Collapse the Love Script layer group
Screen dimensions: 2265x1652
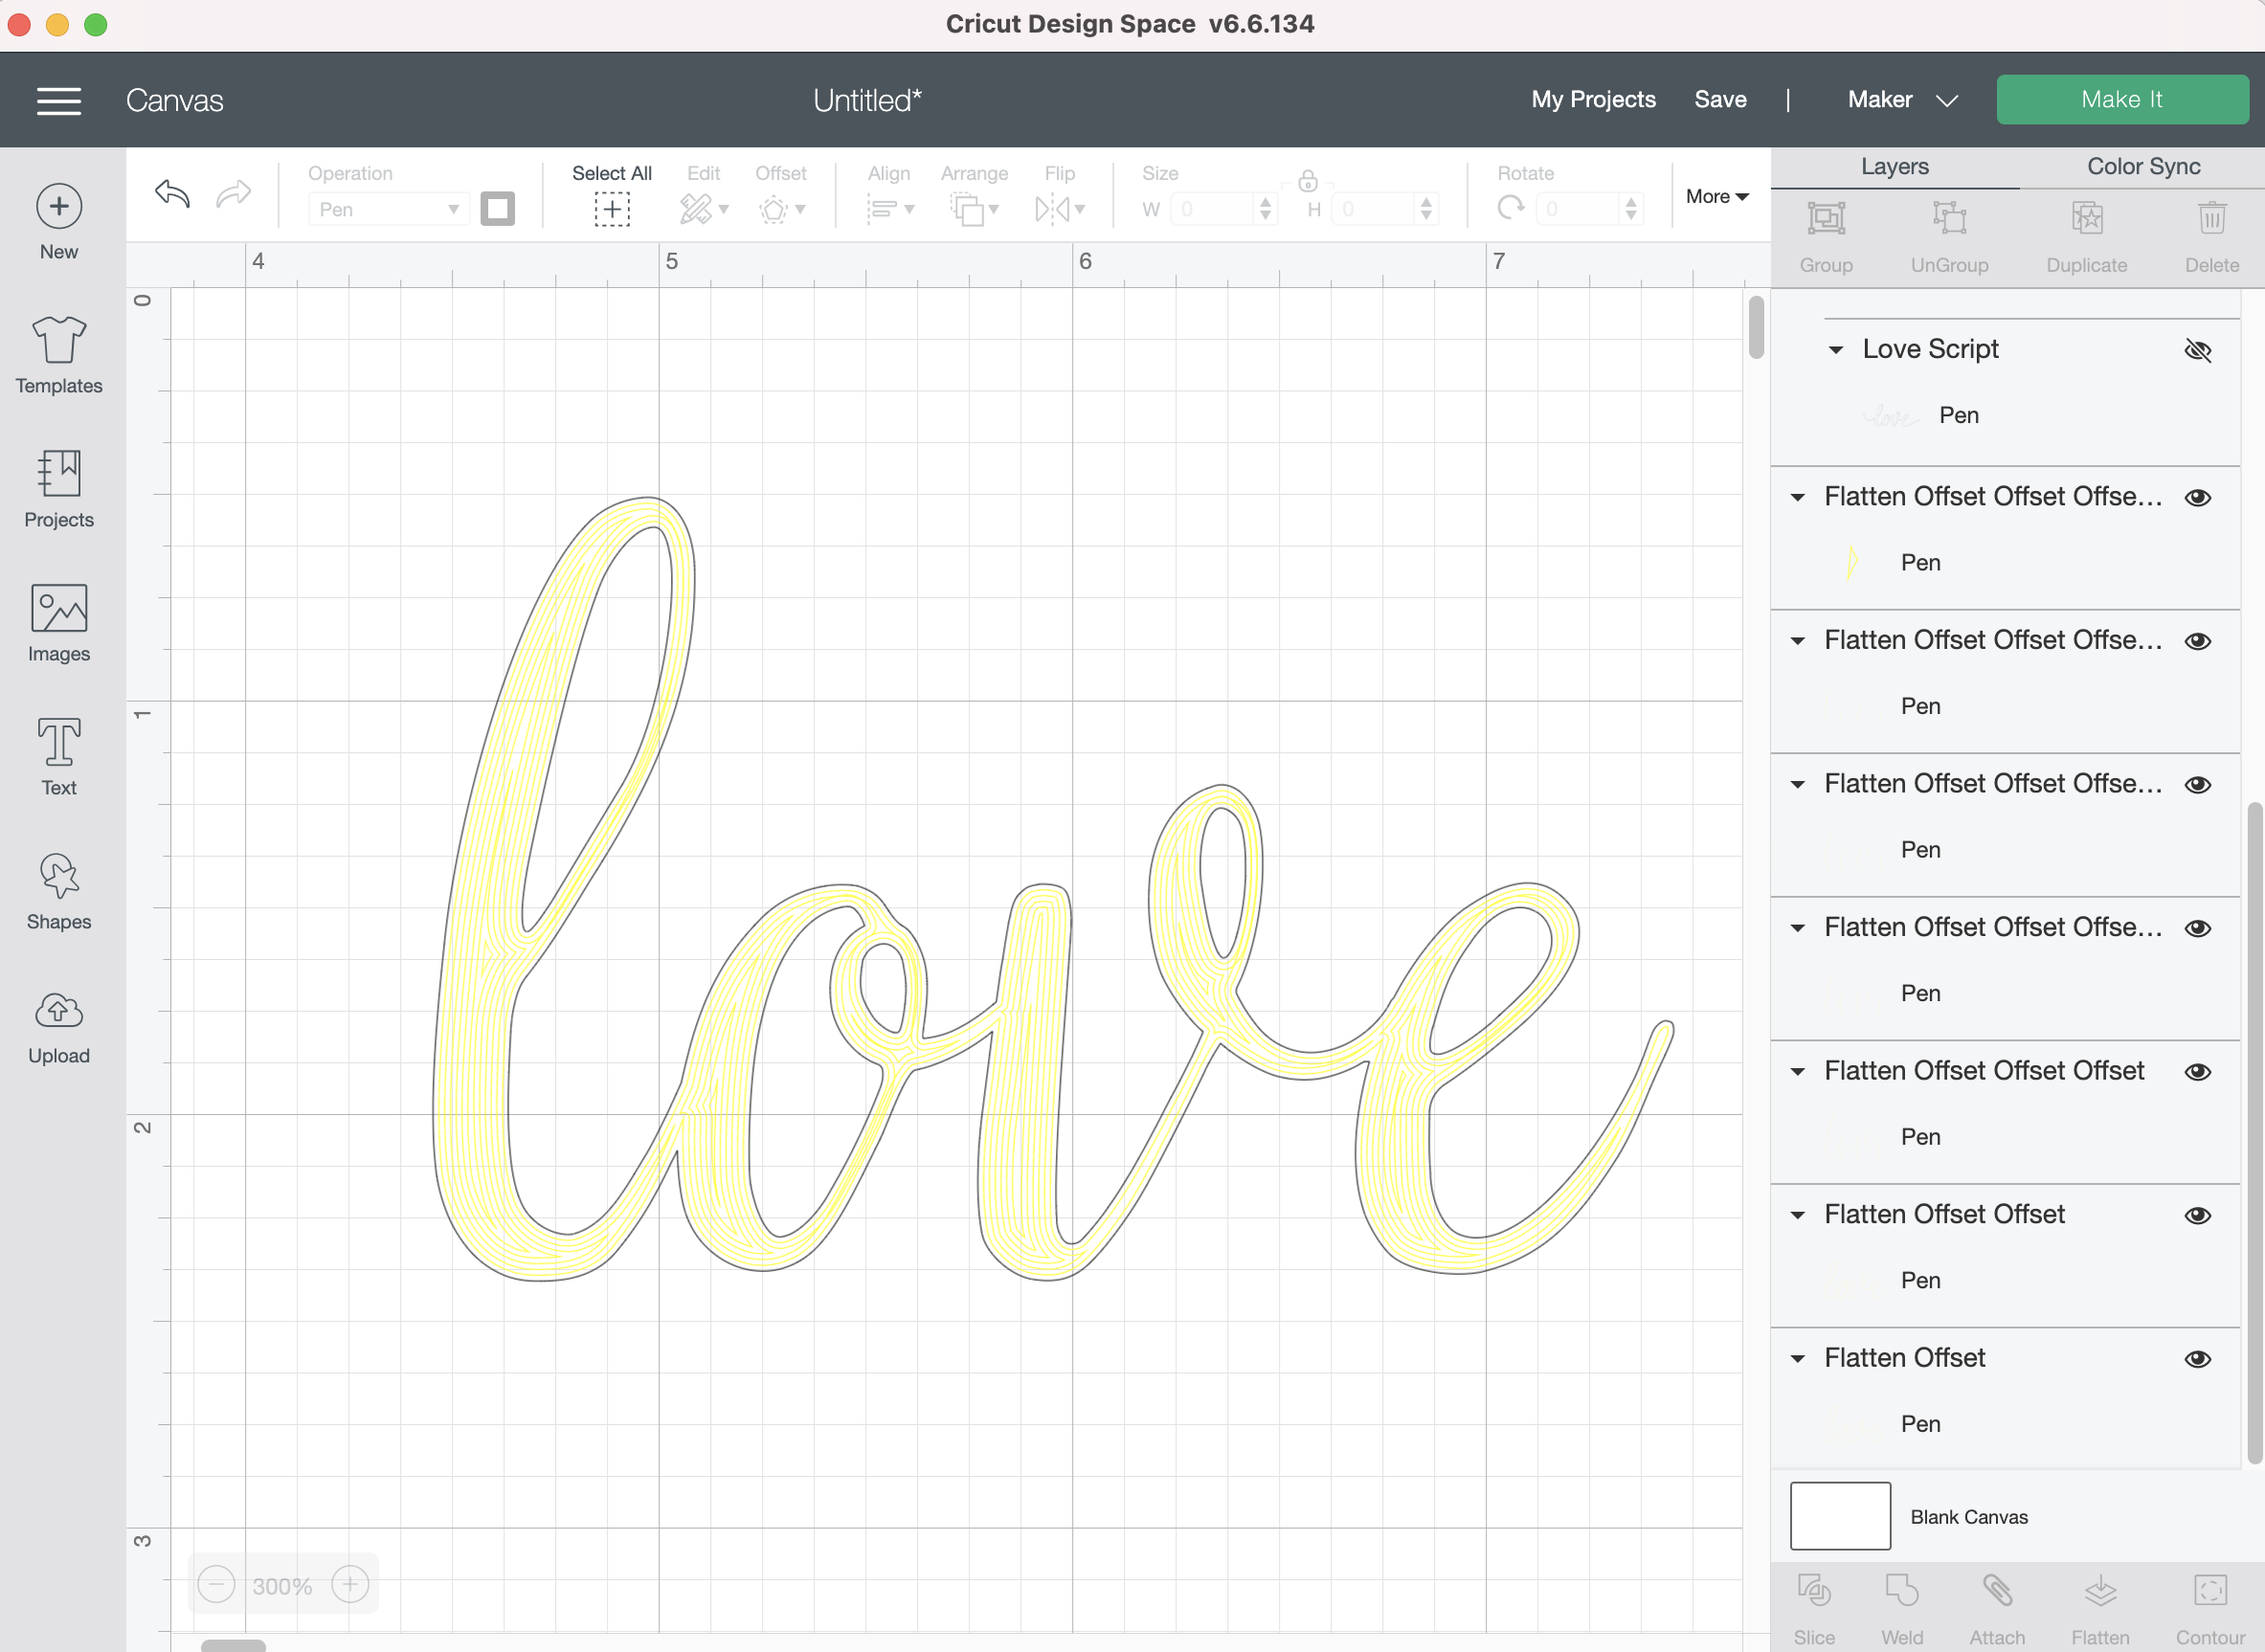click(x=1835, y=350)
